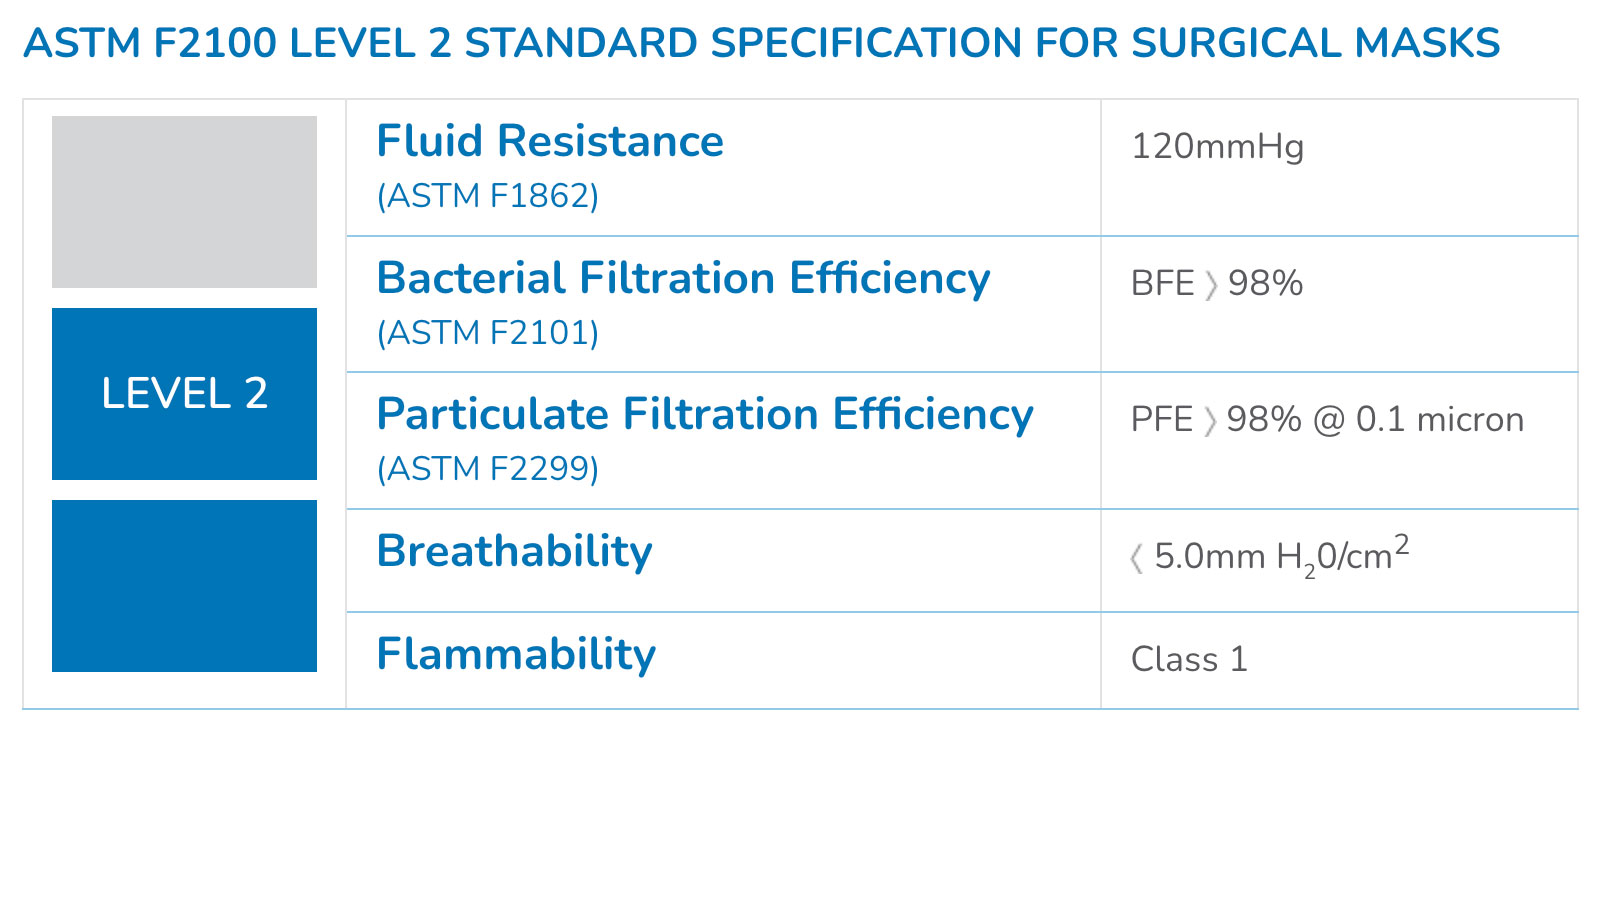Select the Fluid Resistance heading
The height and width of the screenshot is (900, 1600).
coord(550,141)
